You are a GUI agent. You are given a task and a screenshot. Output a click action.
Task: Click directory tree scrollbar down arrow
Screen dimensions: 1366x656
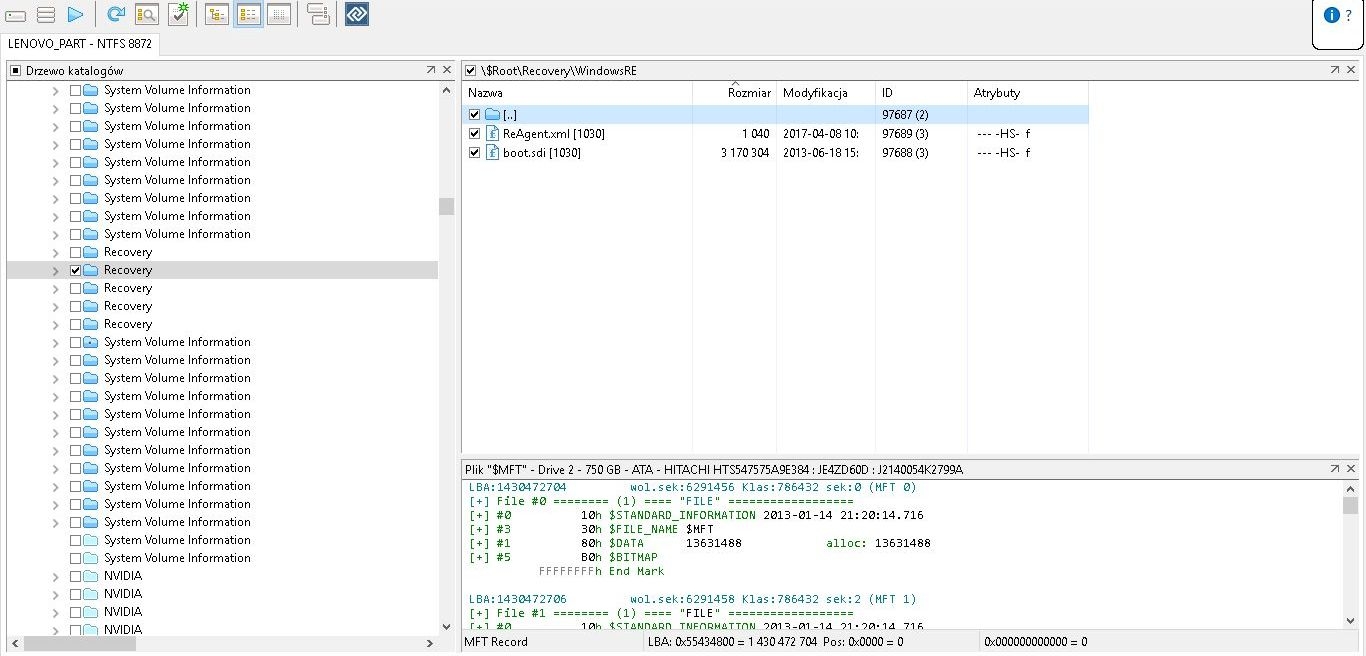(446, 626)
